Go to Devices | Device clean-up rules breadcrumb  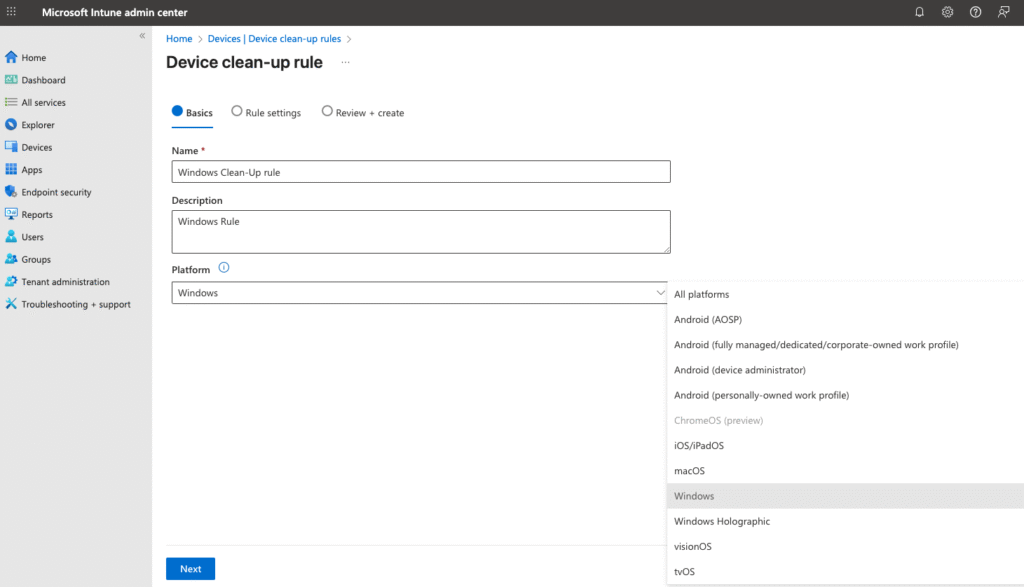coord(274,39)
